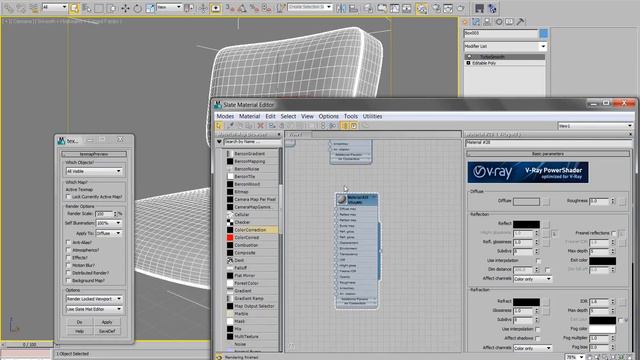Open the Self Illumination 100% dropdown
640x360 pixels.
pyautogui.click(x=109, y=223)
